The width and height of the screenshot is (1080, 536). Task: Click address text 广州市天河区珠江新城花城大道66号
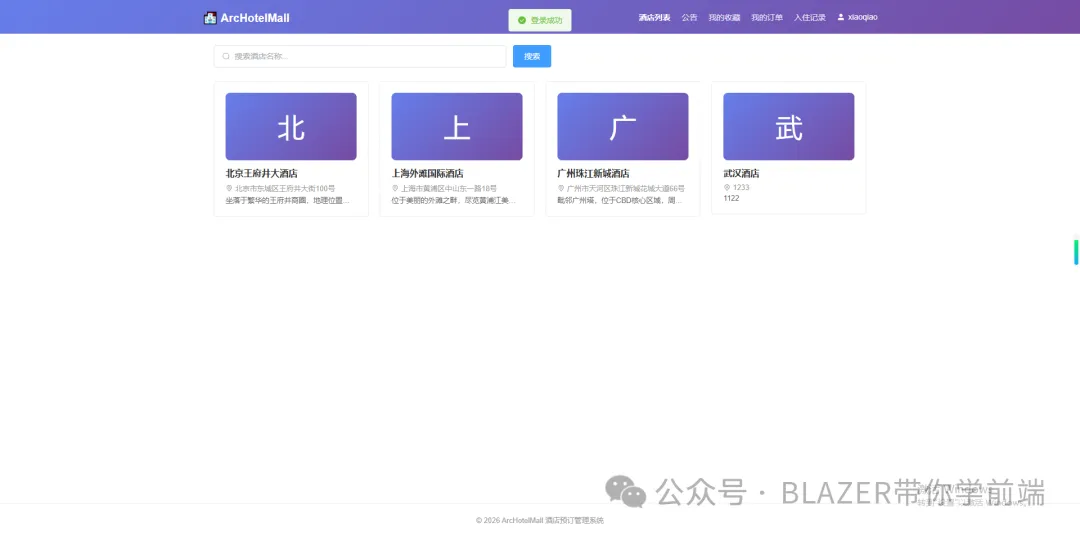coord(625,188)
